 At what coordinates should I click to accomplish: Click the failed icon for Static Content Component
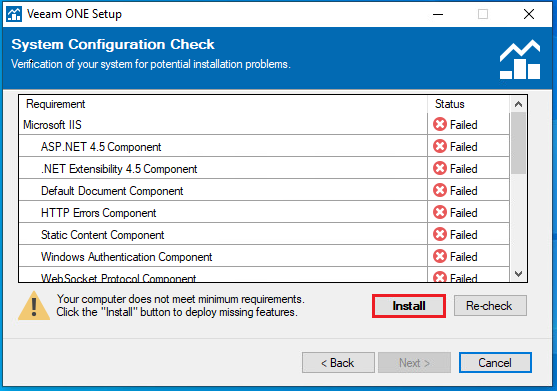pos(440,234)
